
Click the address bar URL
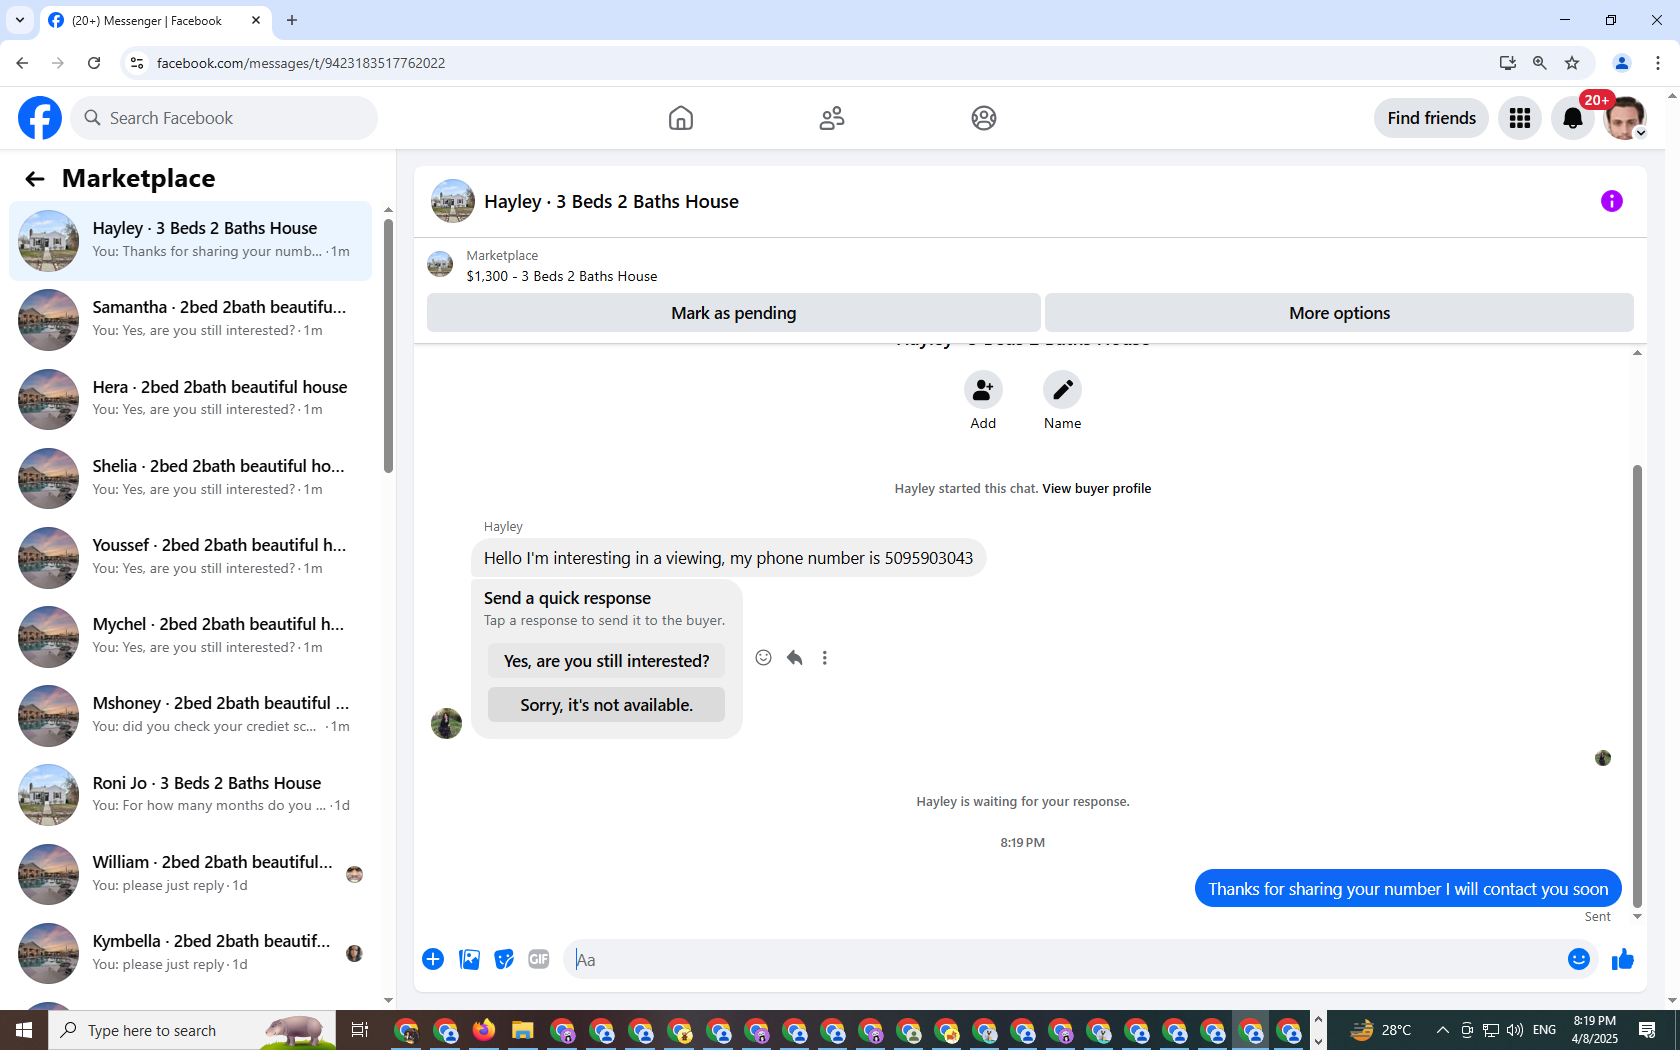point(300,63)
